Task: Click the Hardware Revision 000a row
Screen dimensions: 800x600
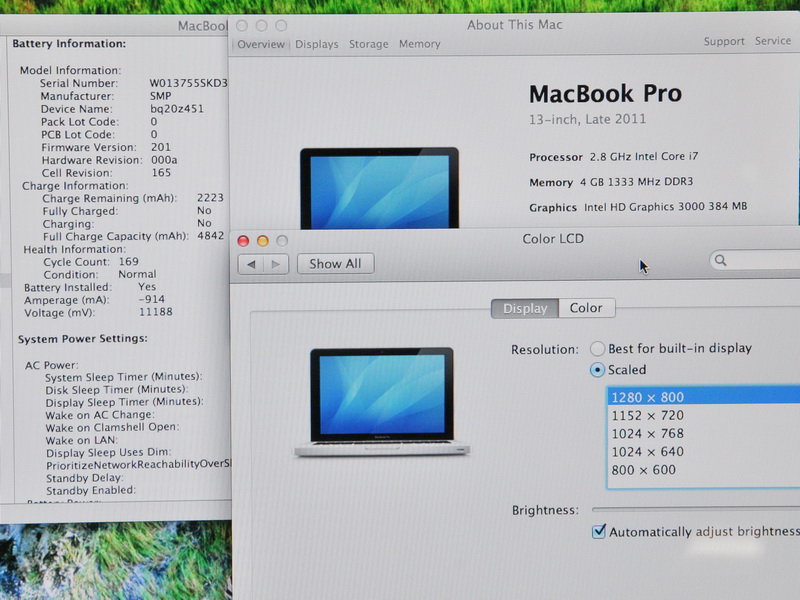Action: click(x=110, y=160)
